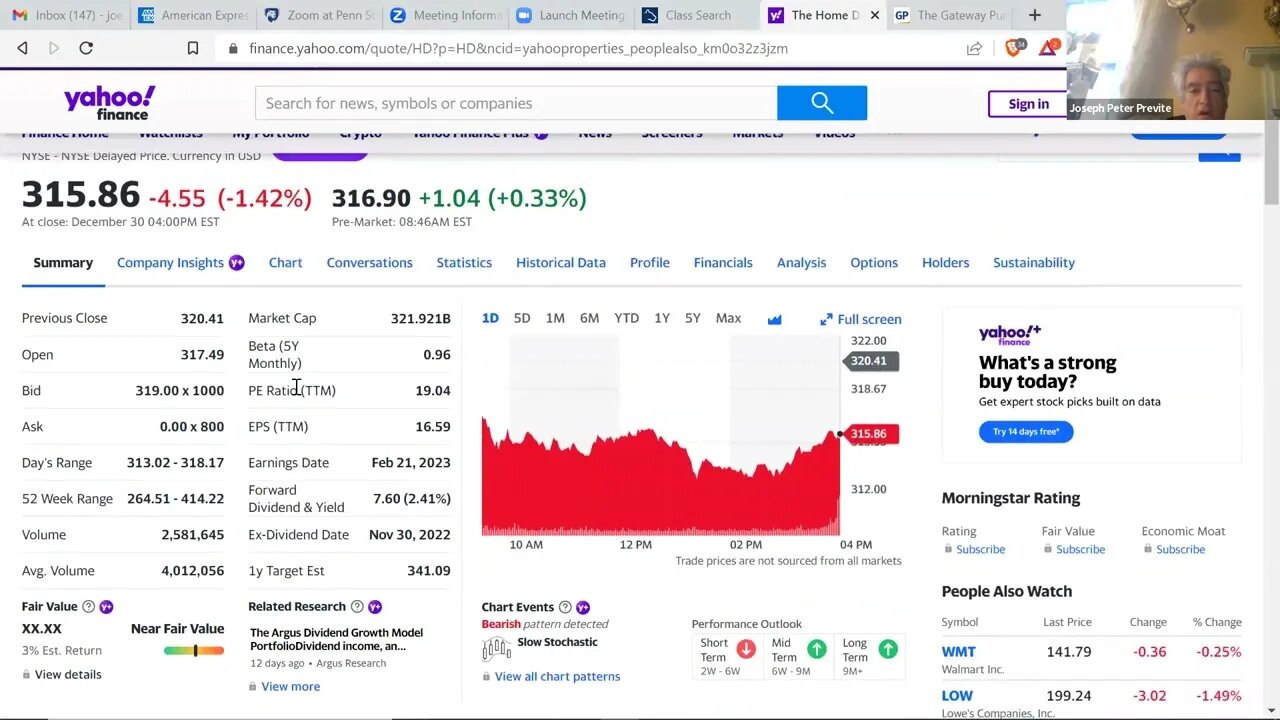The height and width of the screenshot is (720, 1280).
Task: Switch to Class Search tab
Action: [x=697, y=15]
